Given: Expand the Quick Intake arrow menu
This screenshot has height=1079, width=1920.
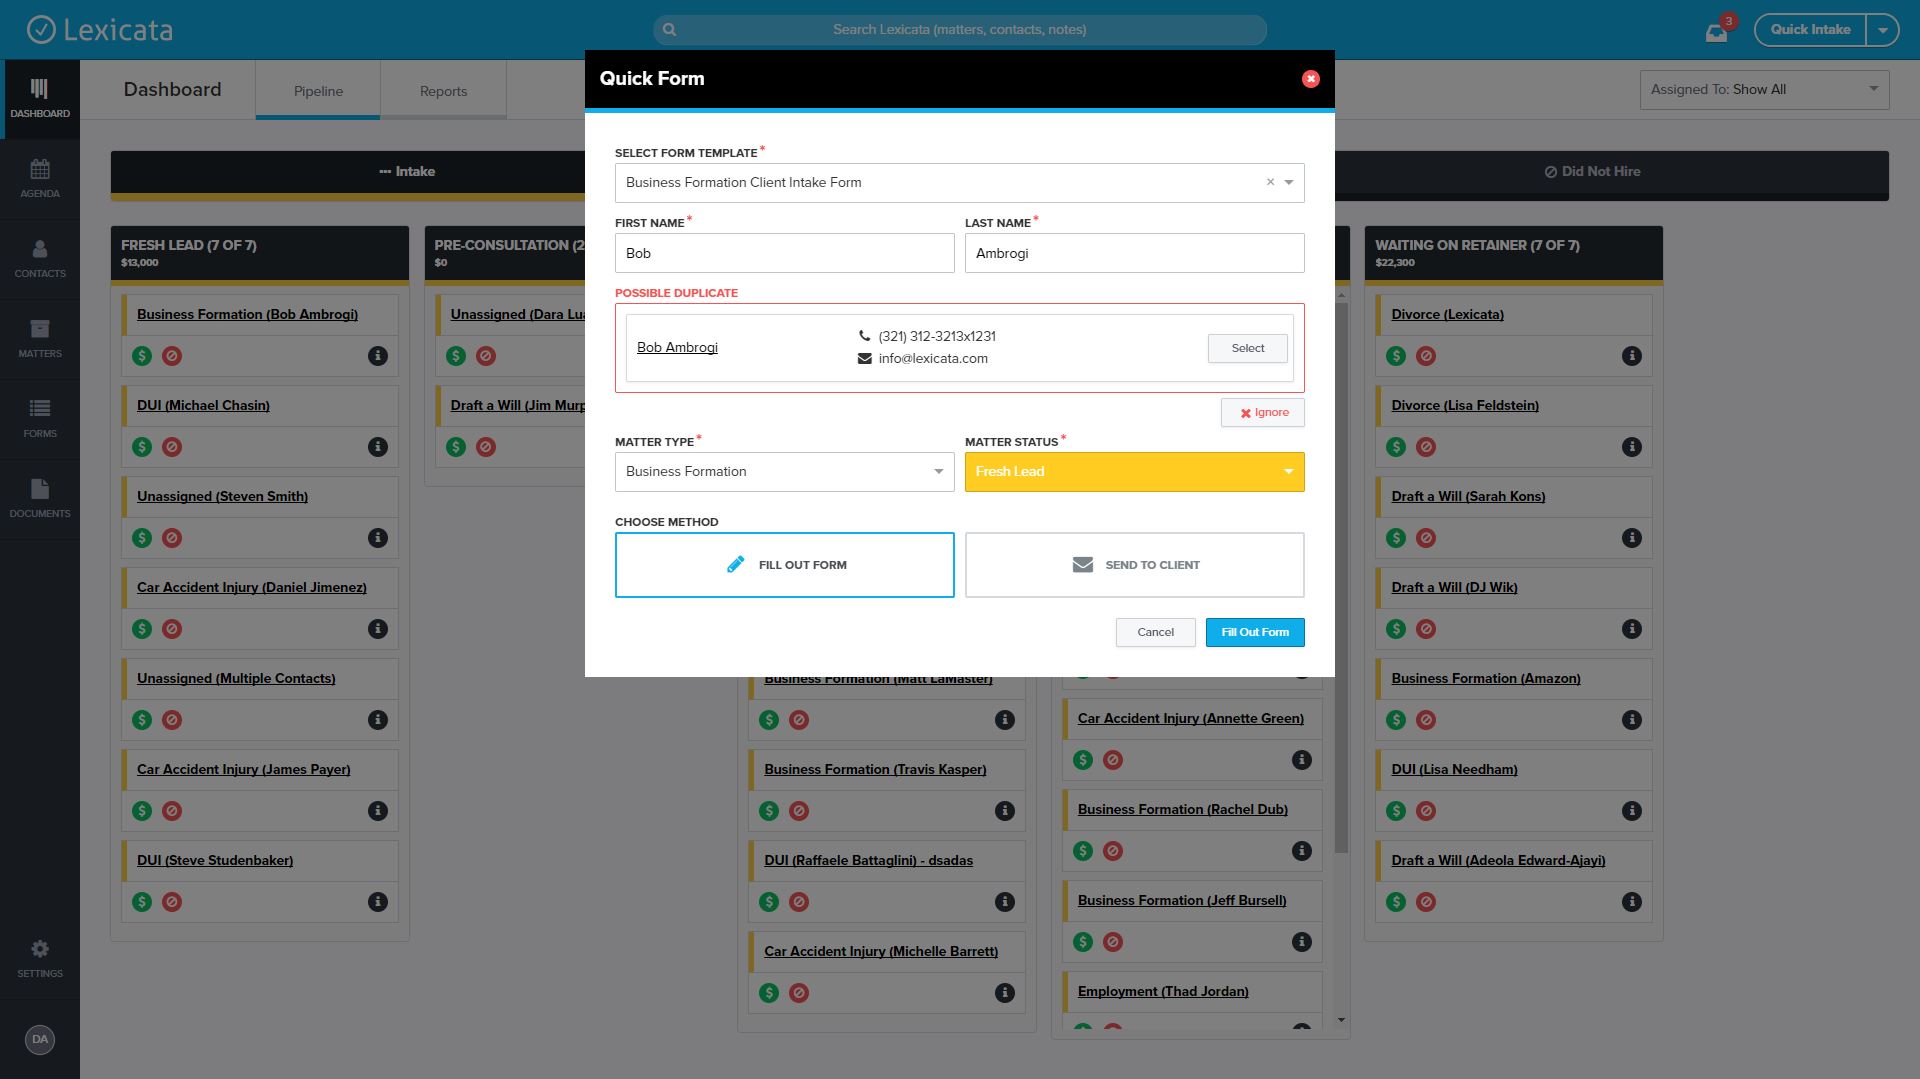Looking at the screenshot, I should pos(1882,30).
